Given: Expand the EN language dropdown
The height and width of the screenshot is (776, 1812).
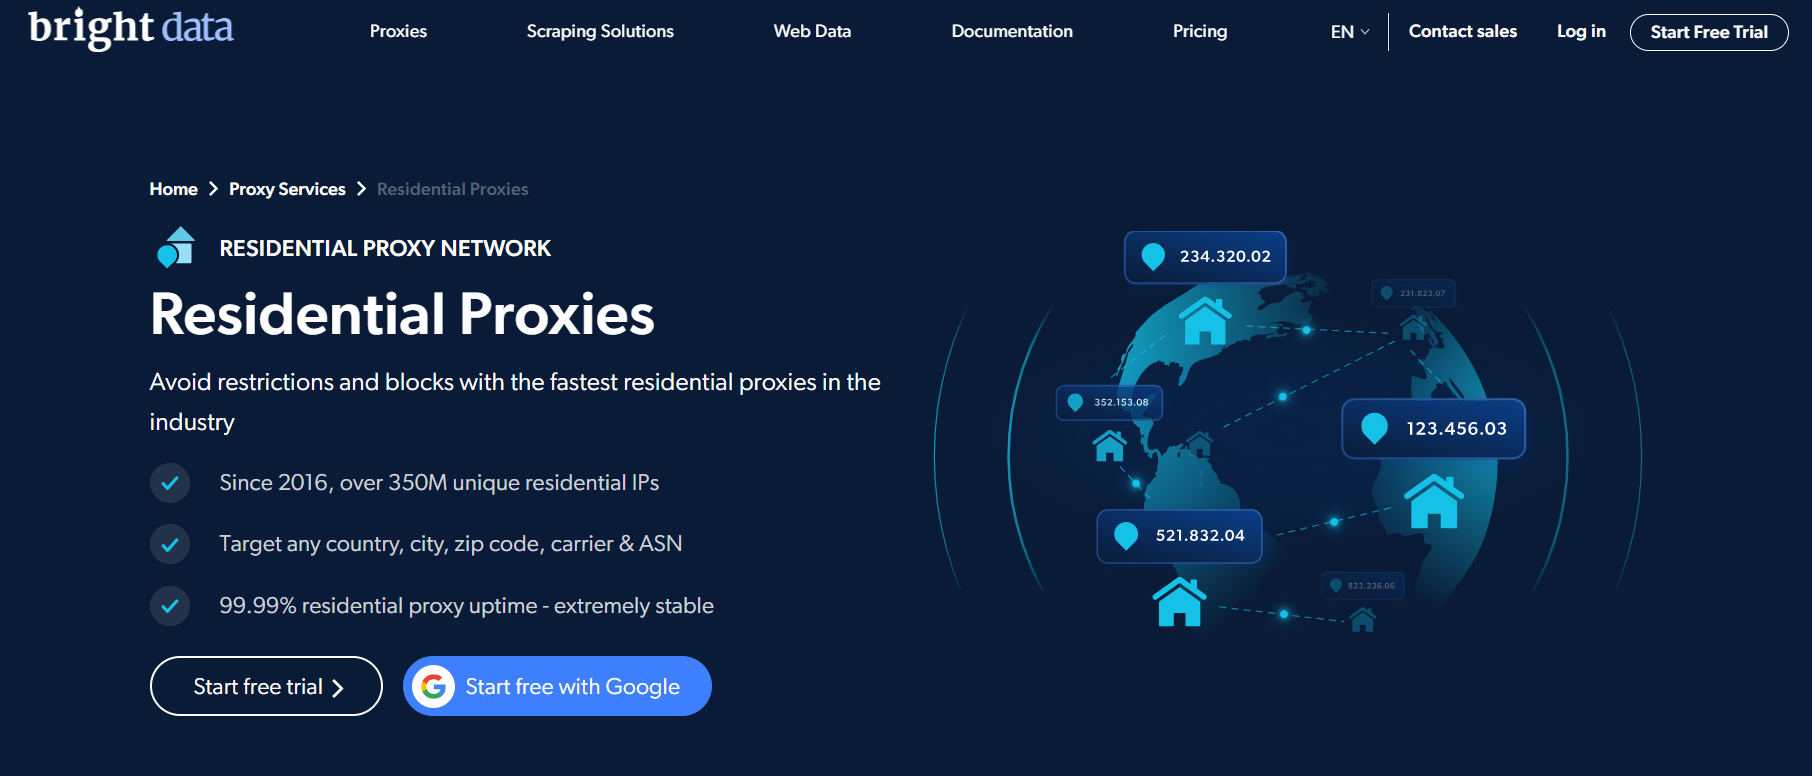Looking at the screenshot, I should tap(1350, 32).
